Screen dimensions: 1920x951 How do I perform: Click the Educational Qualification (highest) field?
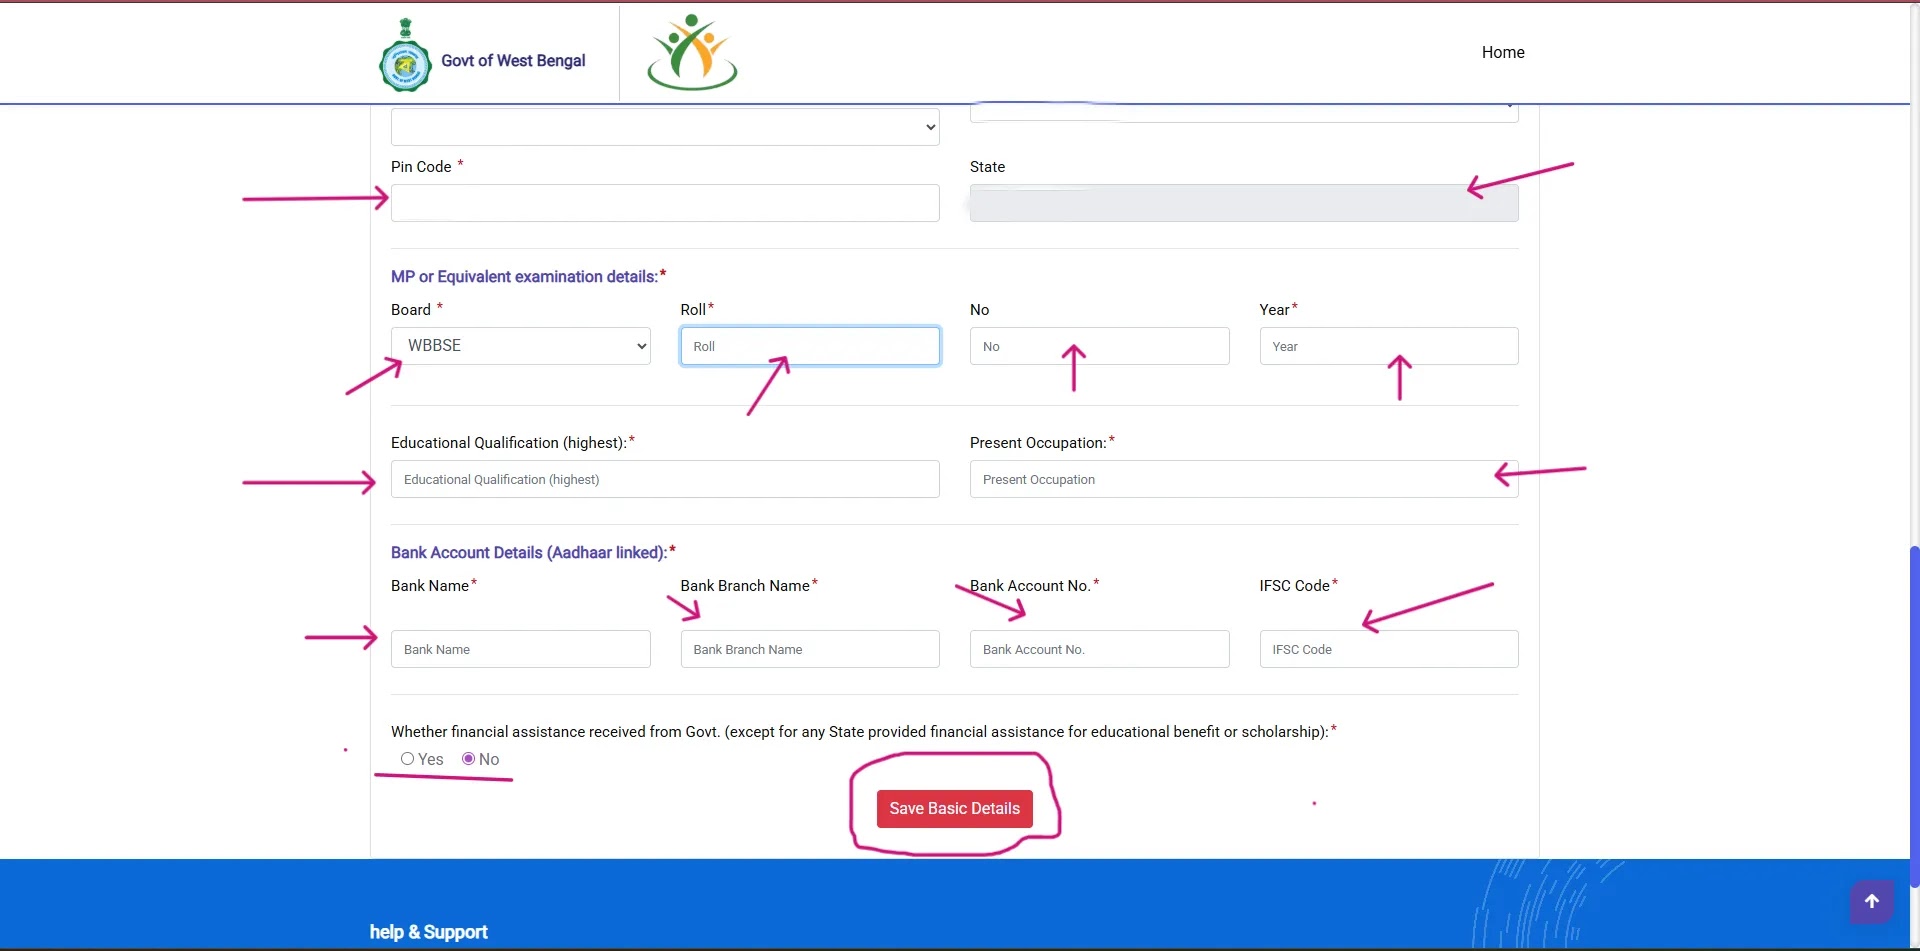[x=664, y=479]
